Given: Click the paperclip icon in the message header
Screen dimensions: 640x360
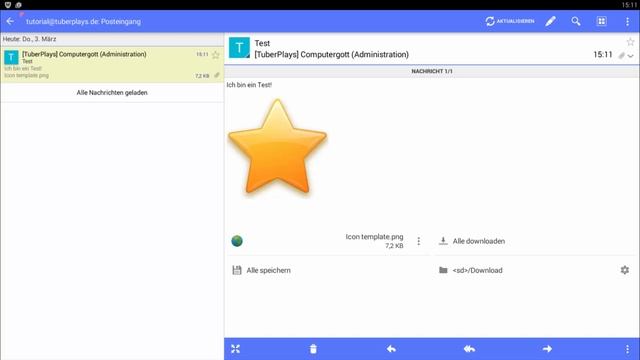Looking at the screenshot, I should [621, 56].
